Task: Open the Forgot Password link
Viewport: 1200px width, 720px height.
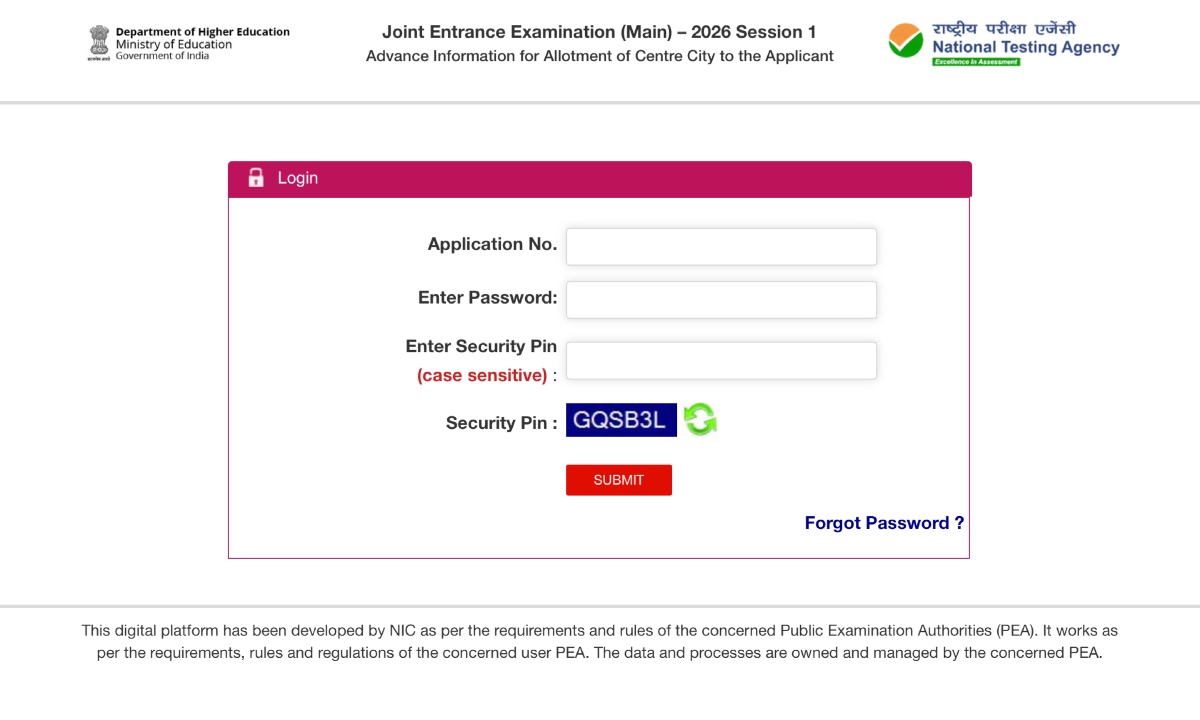Action: pyautogui.click(x=884, y=523)
